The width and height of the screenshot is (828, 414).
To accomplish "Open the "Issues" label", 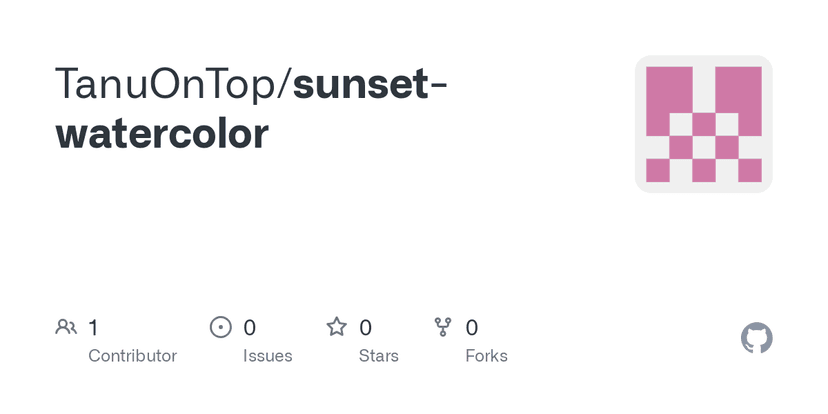I will click(268, 356).
